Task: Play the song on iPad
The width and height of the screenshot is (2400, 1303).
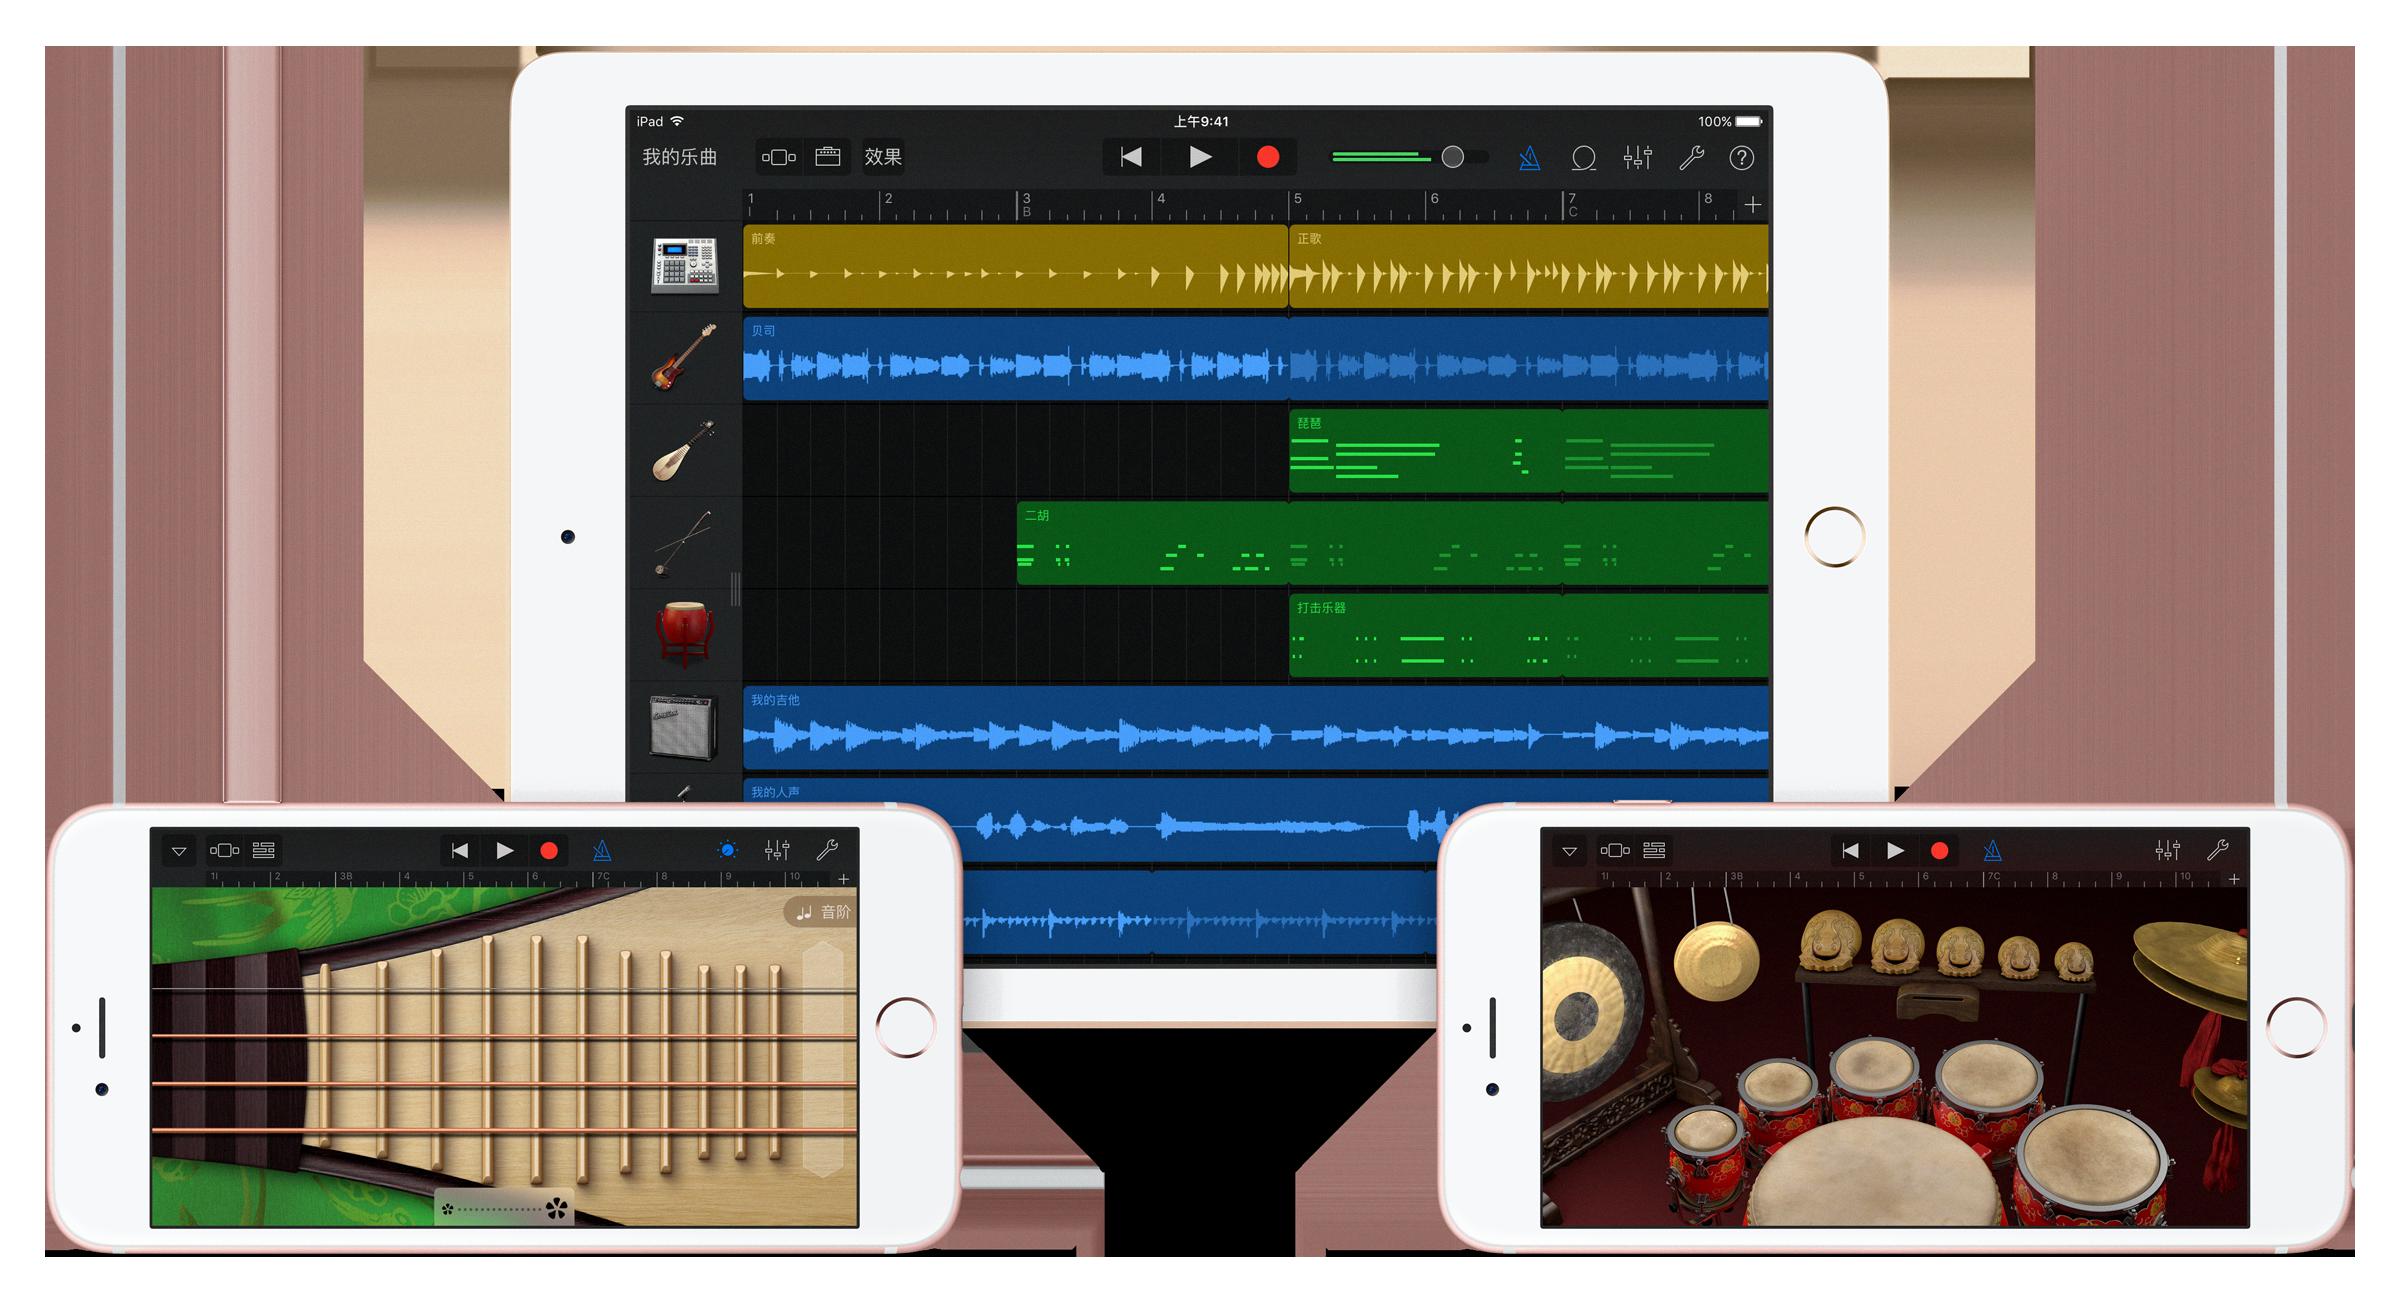Action: click(1200, 157)
